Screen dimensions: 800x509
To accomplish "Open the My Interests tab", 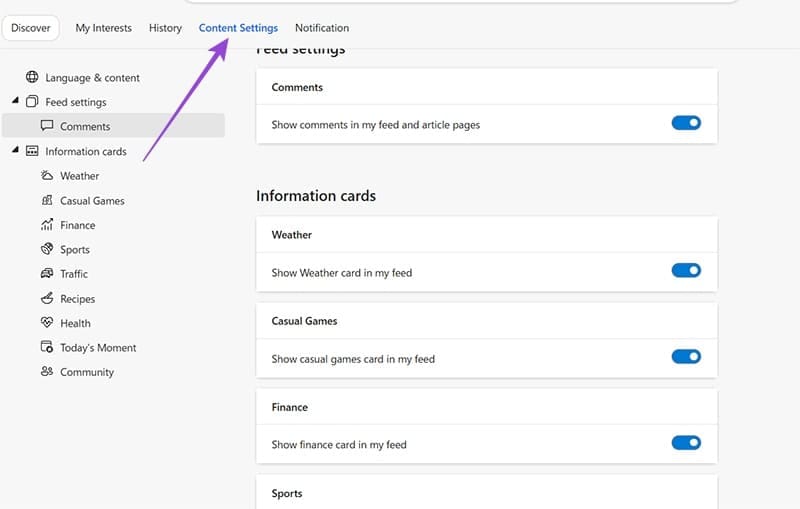I will click(104, 28).
